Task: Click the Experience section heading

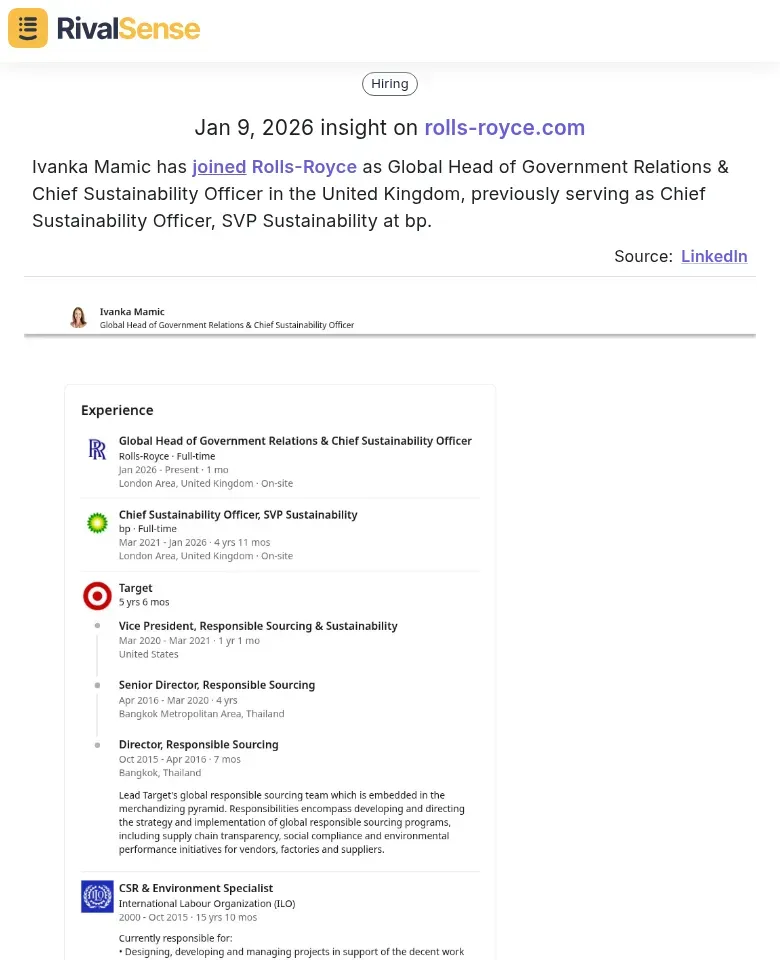Action: tap(117, 410)
